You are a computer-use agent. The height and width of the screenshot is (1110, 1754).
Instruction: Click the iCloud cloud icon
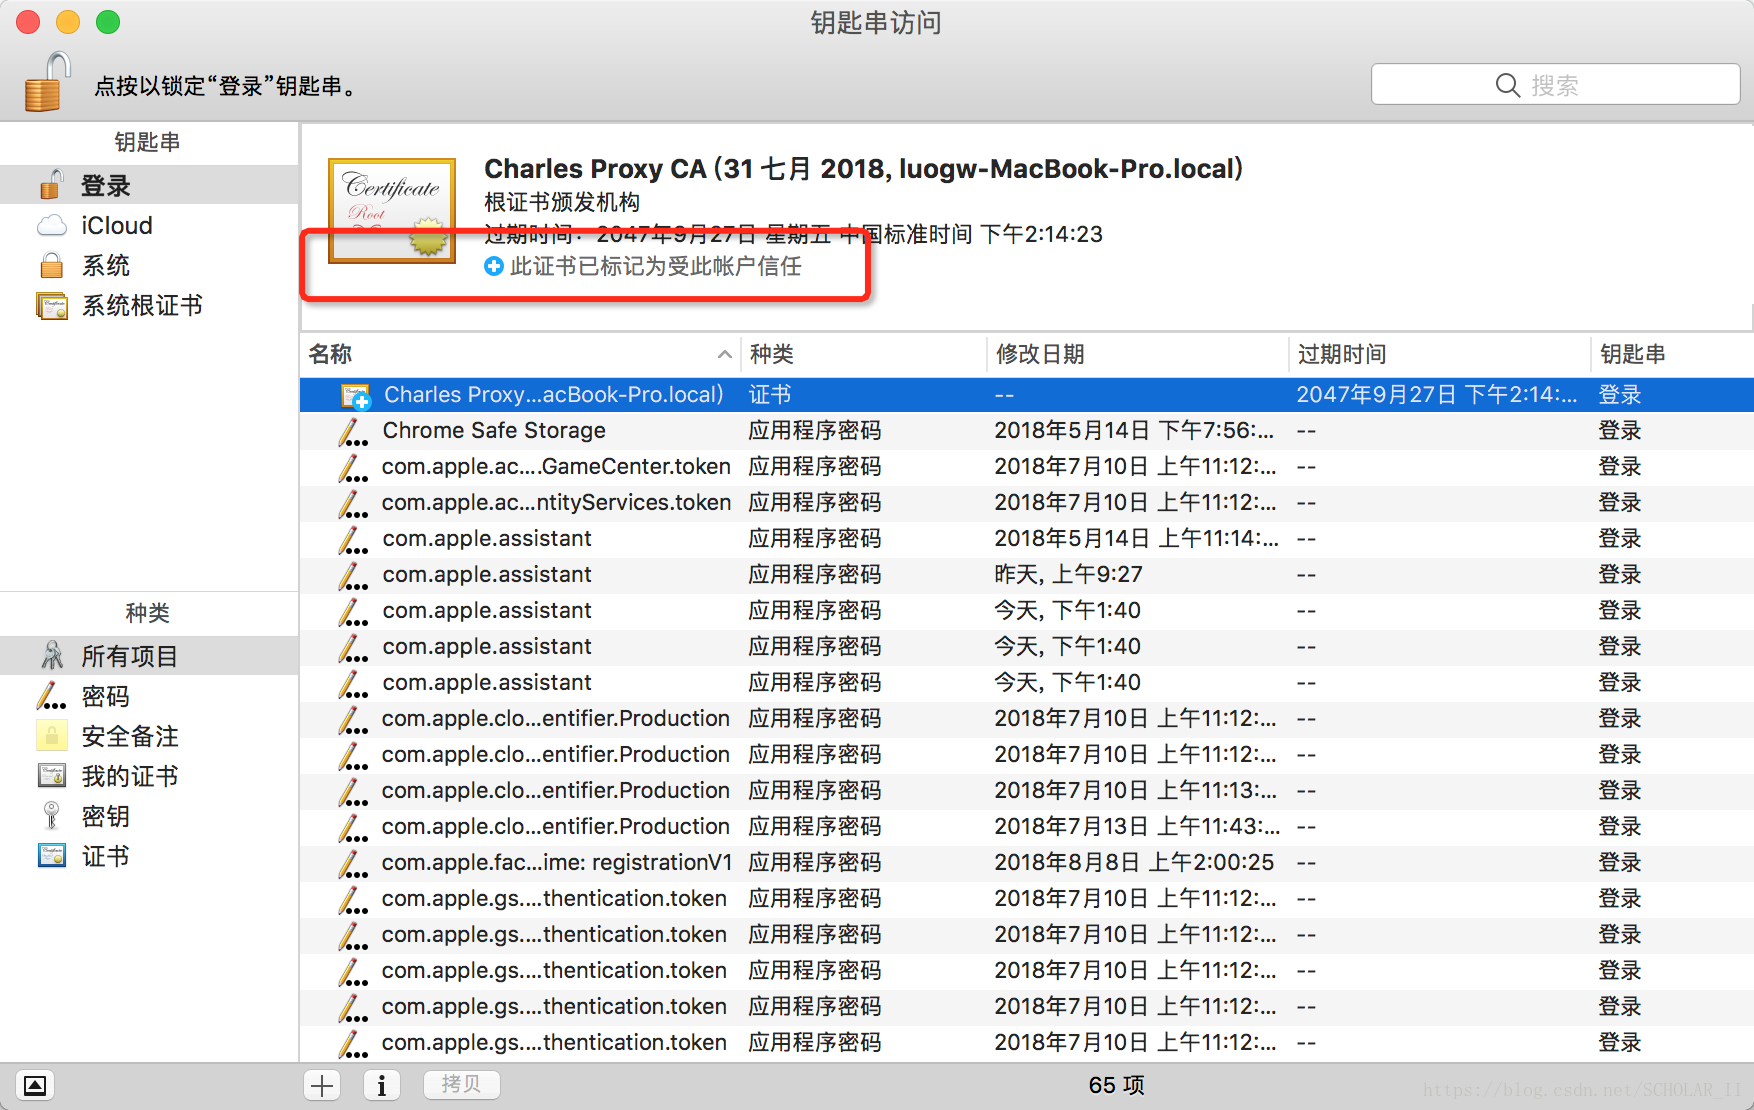52,226
